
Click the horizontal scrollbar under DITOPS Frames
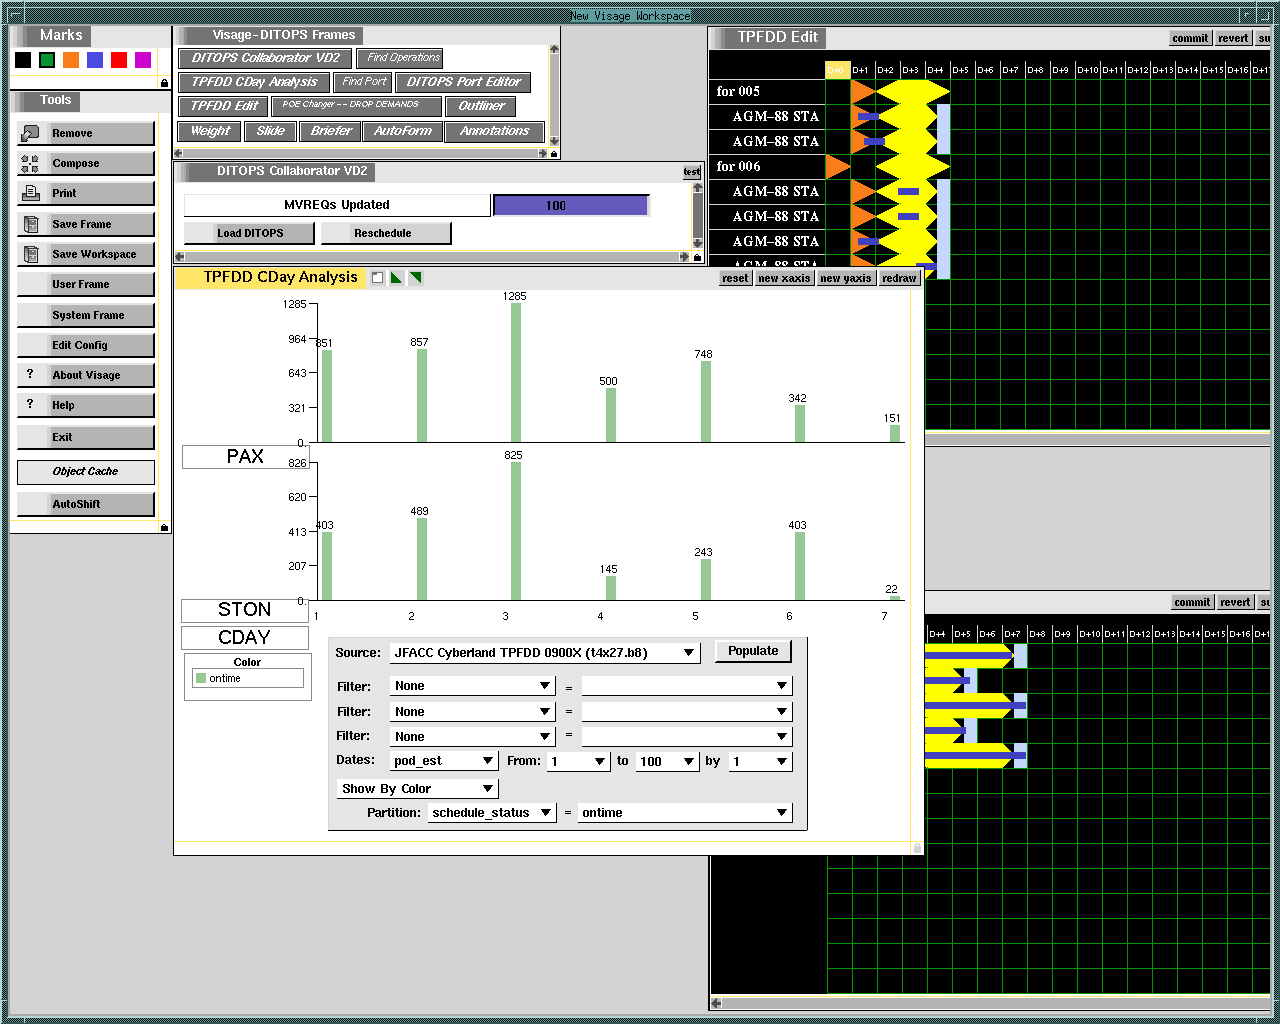pyautogui.click(x=360, y=154)
